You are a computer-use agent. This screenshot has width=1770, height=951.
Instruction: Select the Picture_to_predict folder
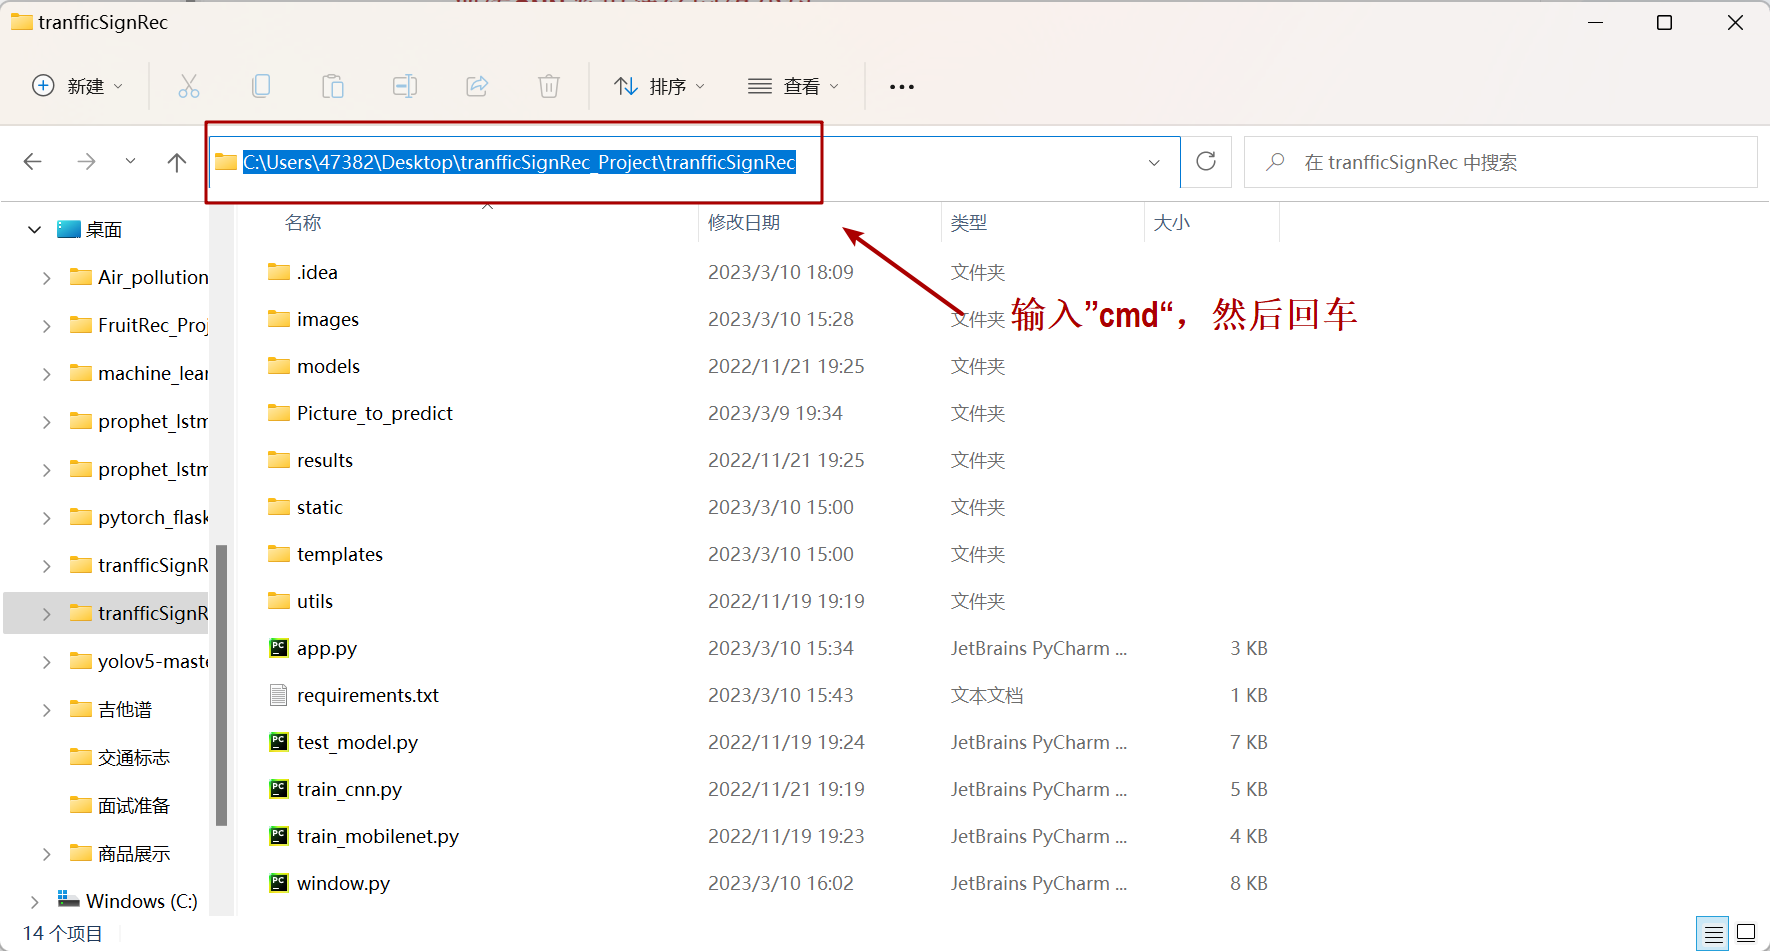click(x=374, y=413)
